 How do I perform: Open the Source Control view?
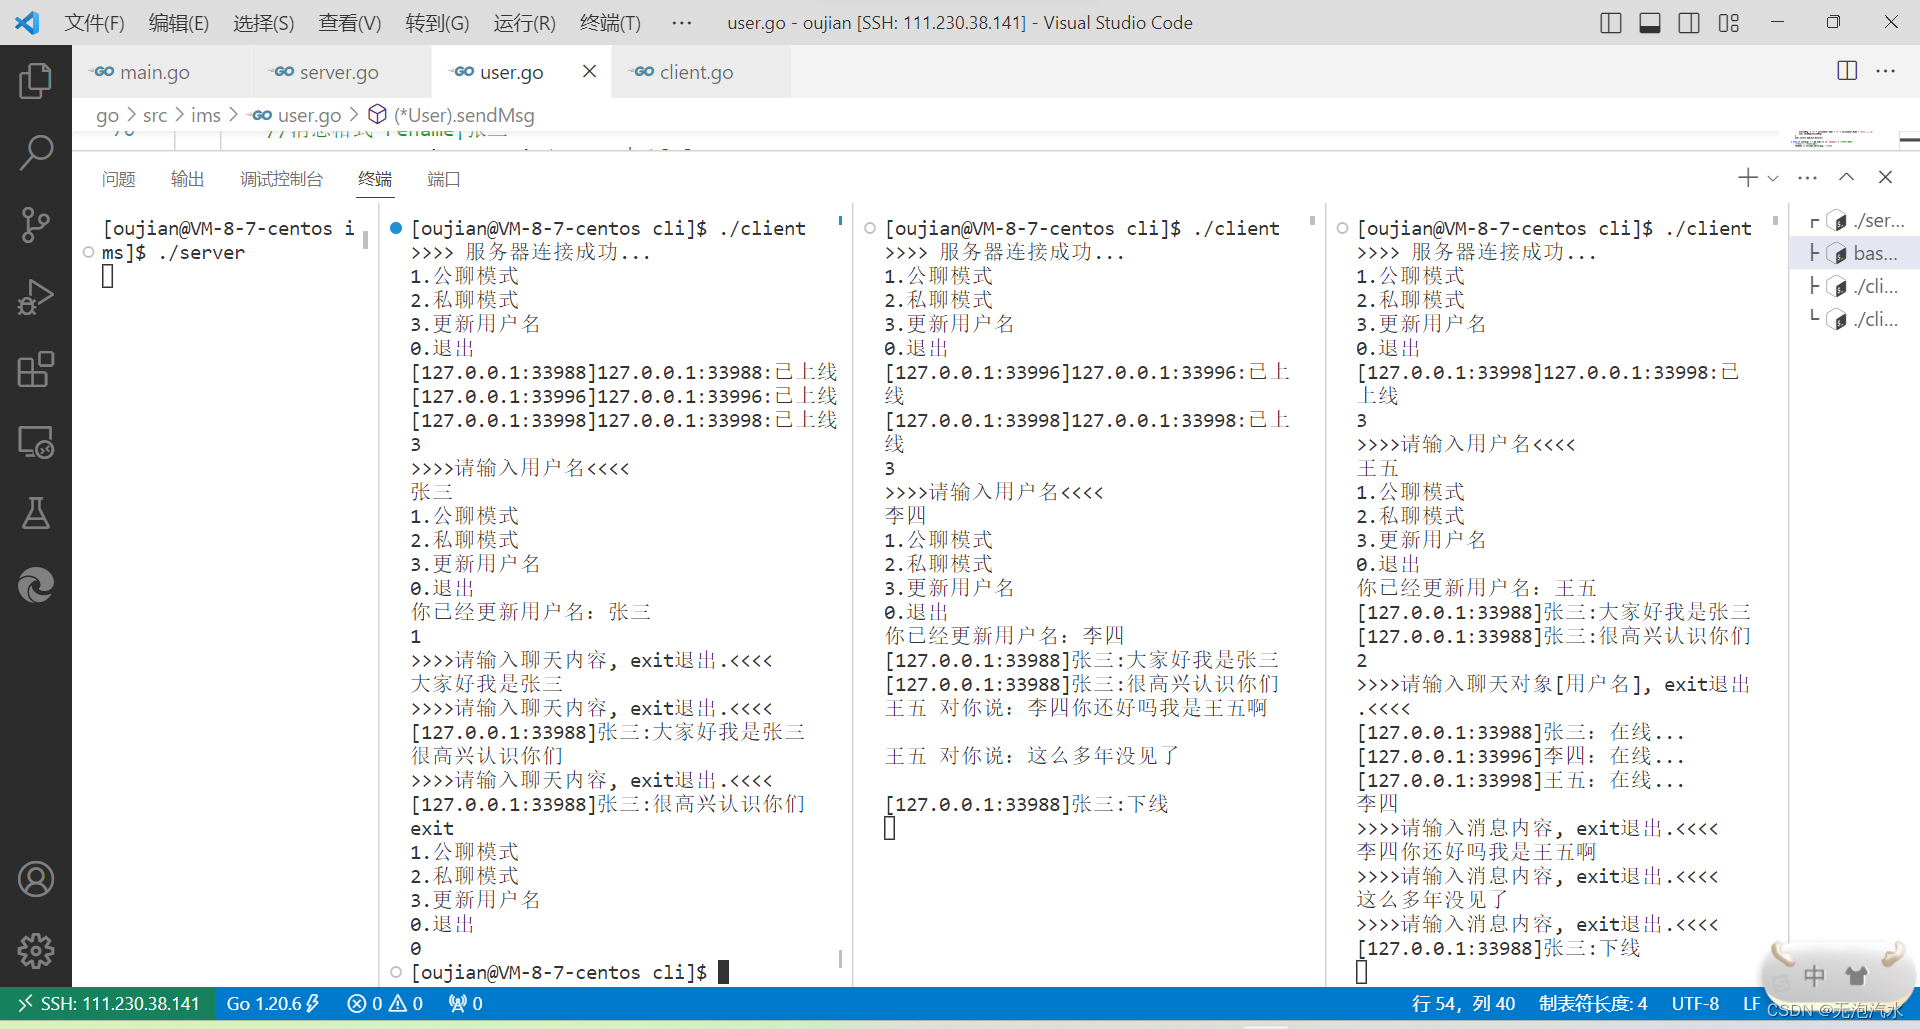(36, 224)
